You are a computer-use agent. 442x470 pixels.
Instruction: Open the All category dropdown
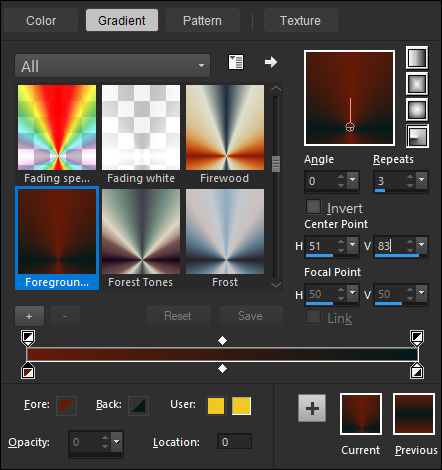tap(112, 66)
